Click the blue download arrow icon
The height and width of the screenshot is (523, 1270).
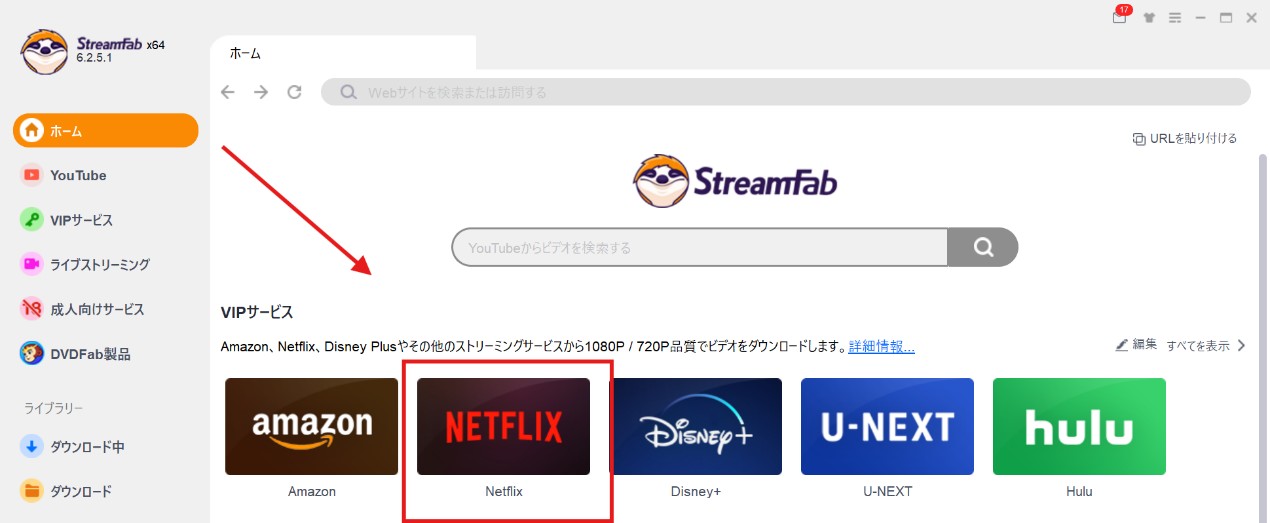[32, 446]
